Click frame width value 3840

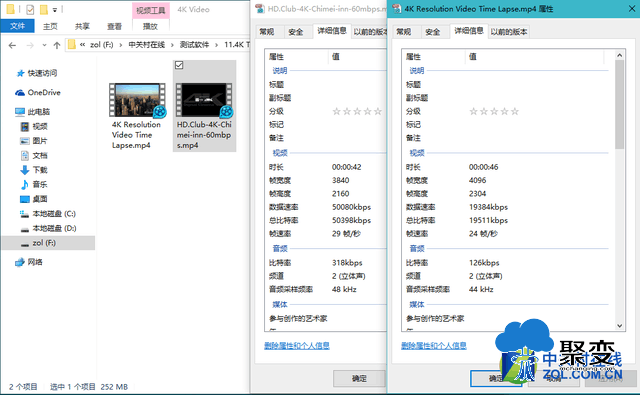[x=340, y=180]
